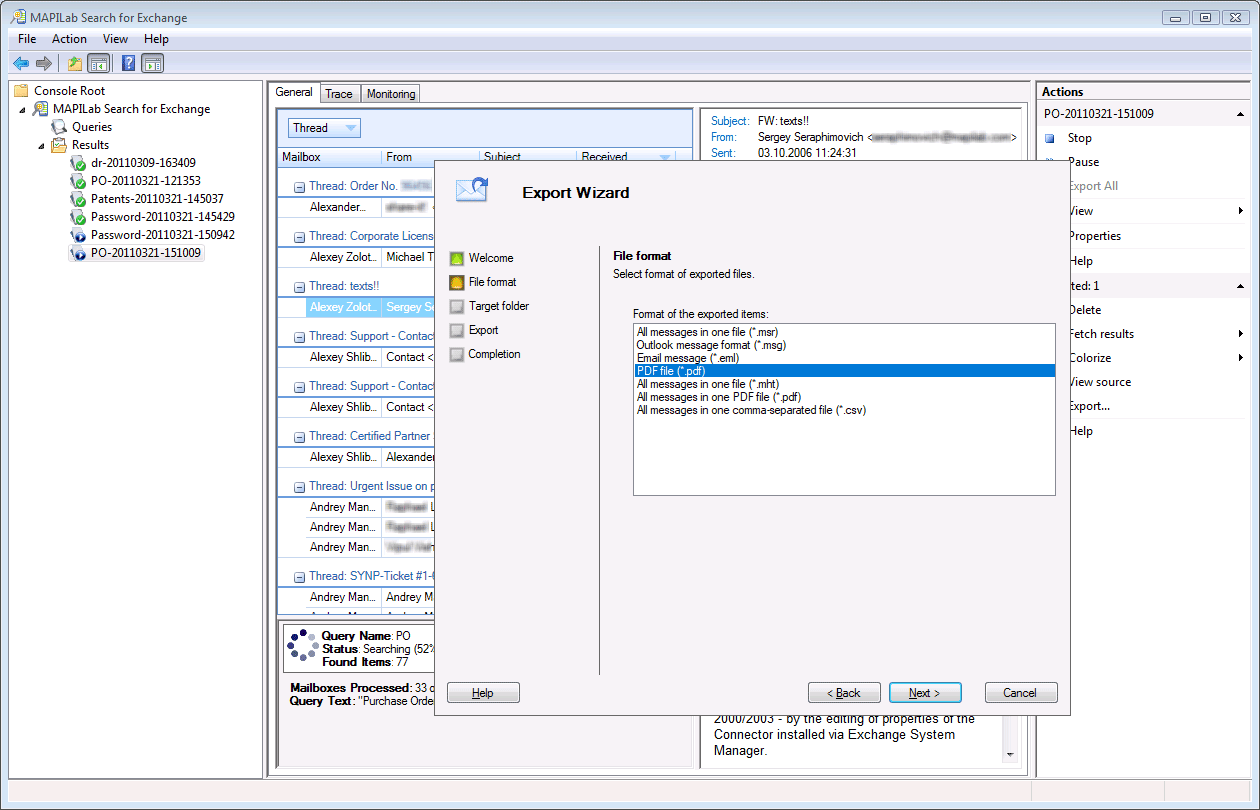Collapse the 'Thread: Urgent Issue' group
Image resolution: width=1260 pixels, height=810 pixels.
point(299,487)
